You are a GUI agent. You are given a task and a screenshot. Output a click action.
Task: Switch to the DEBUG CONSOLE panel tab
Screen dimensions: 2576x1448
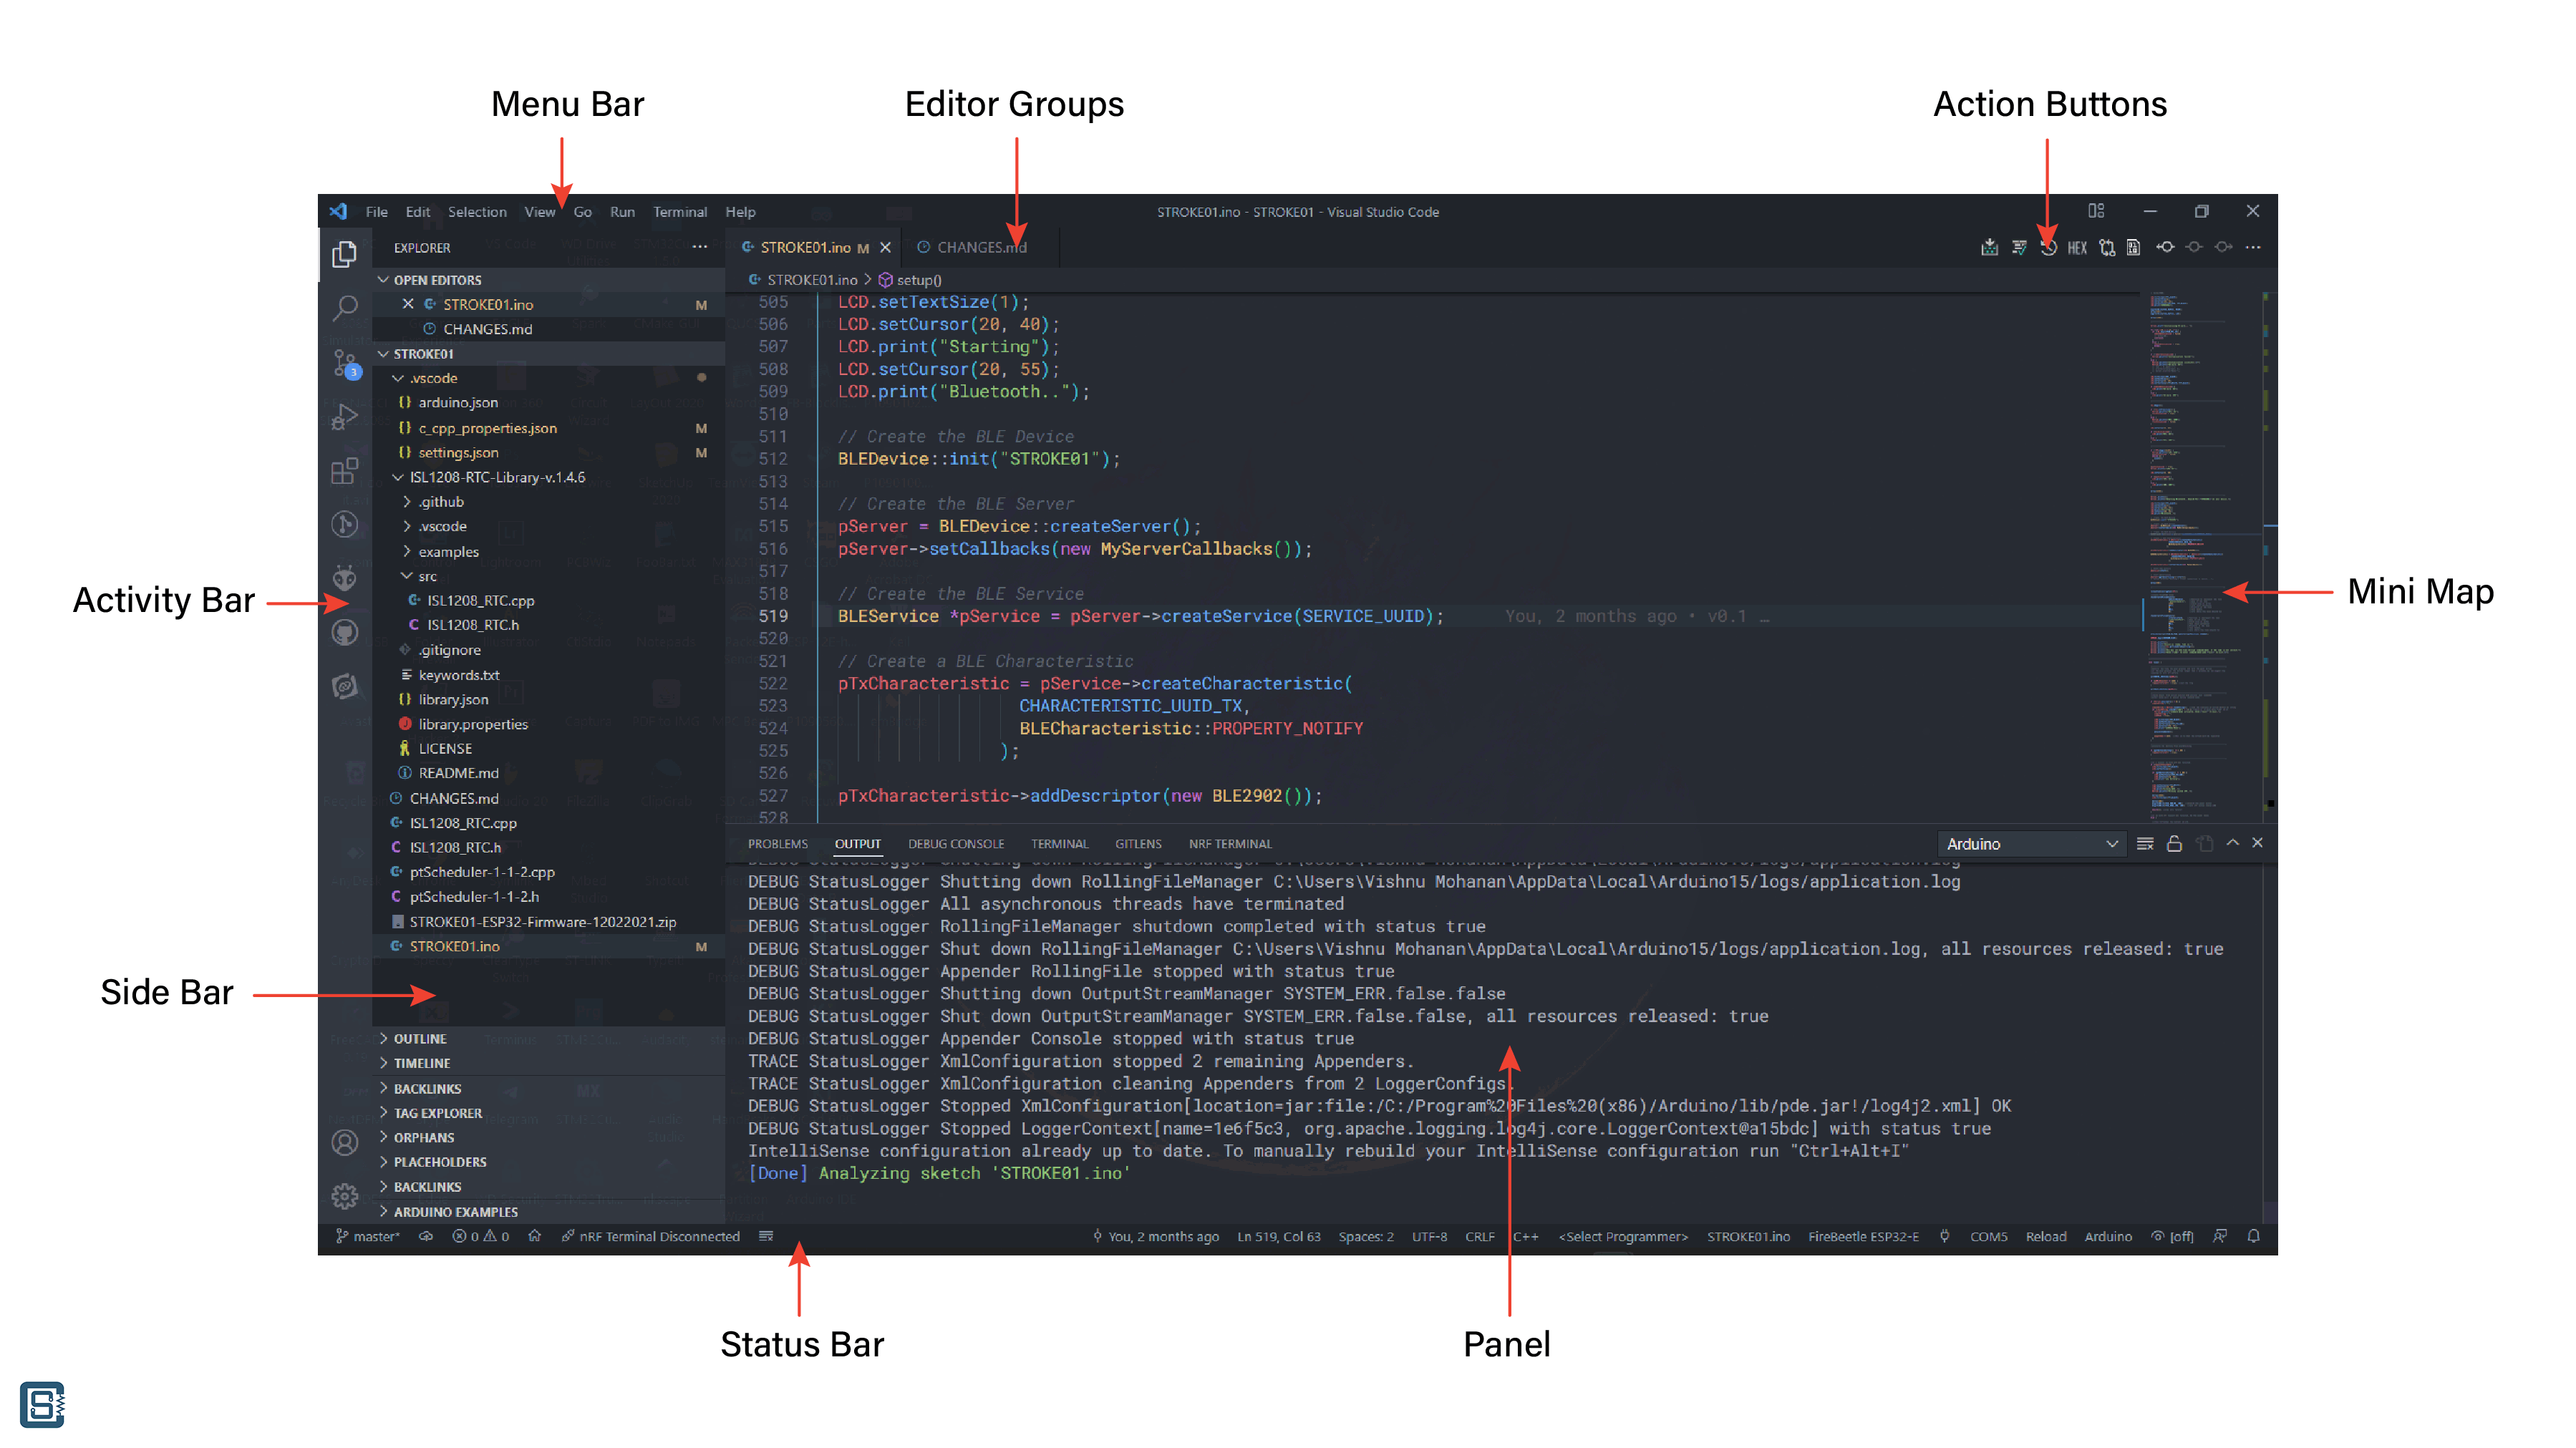[x=956, y=844]
